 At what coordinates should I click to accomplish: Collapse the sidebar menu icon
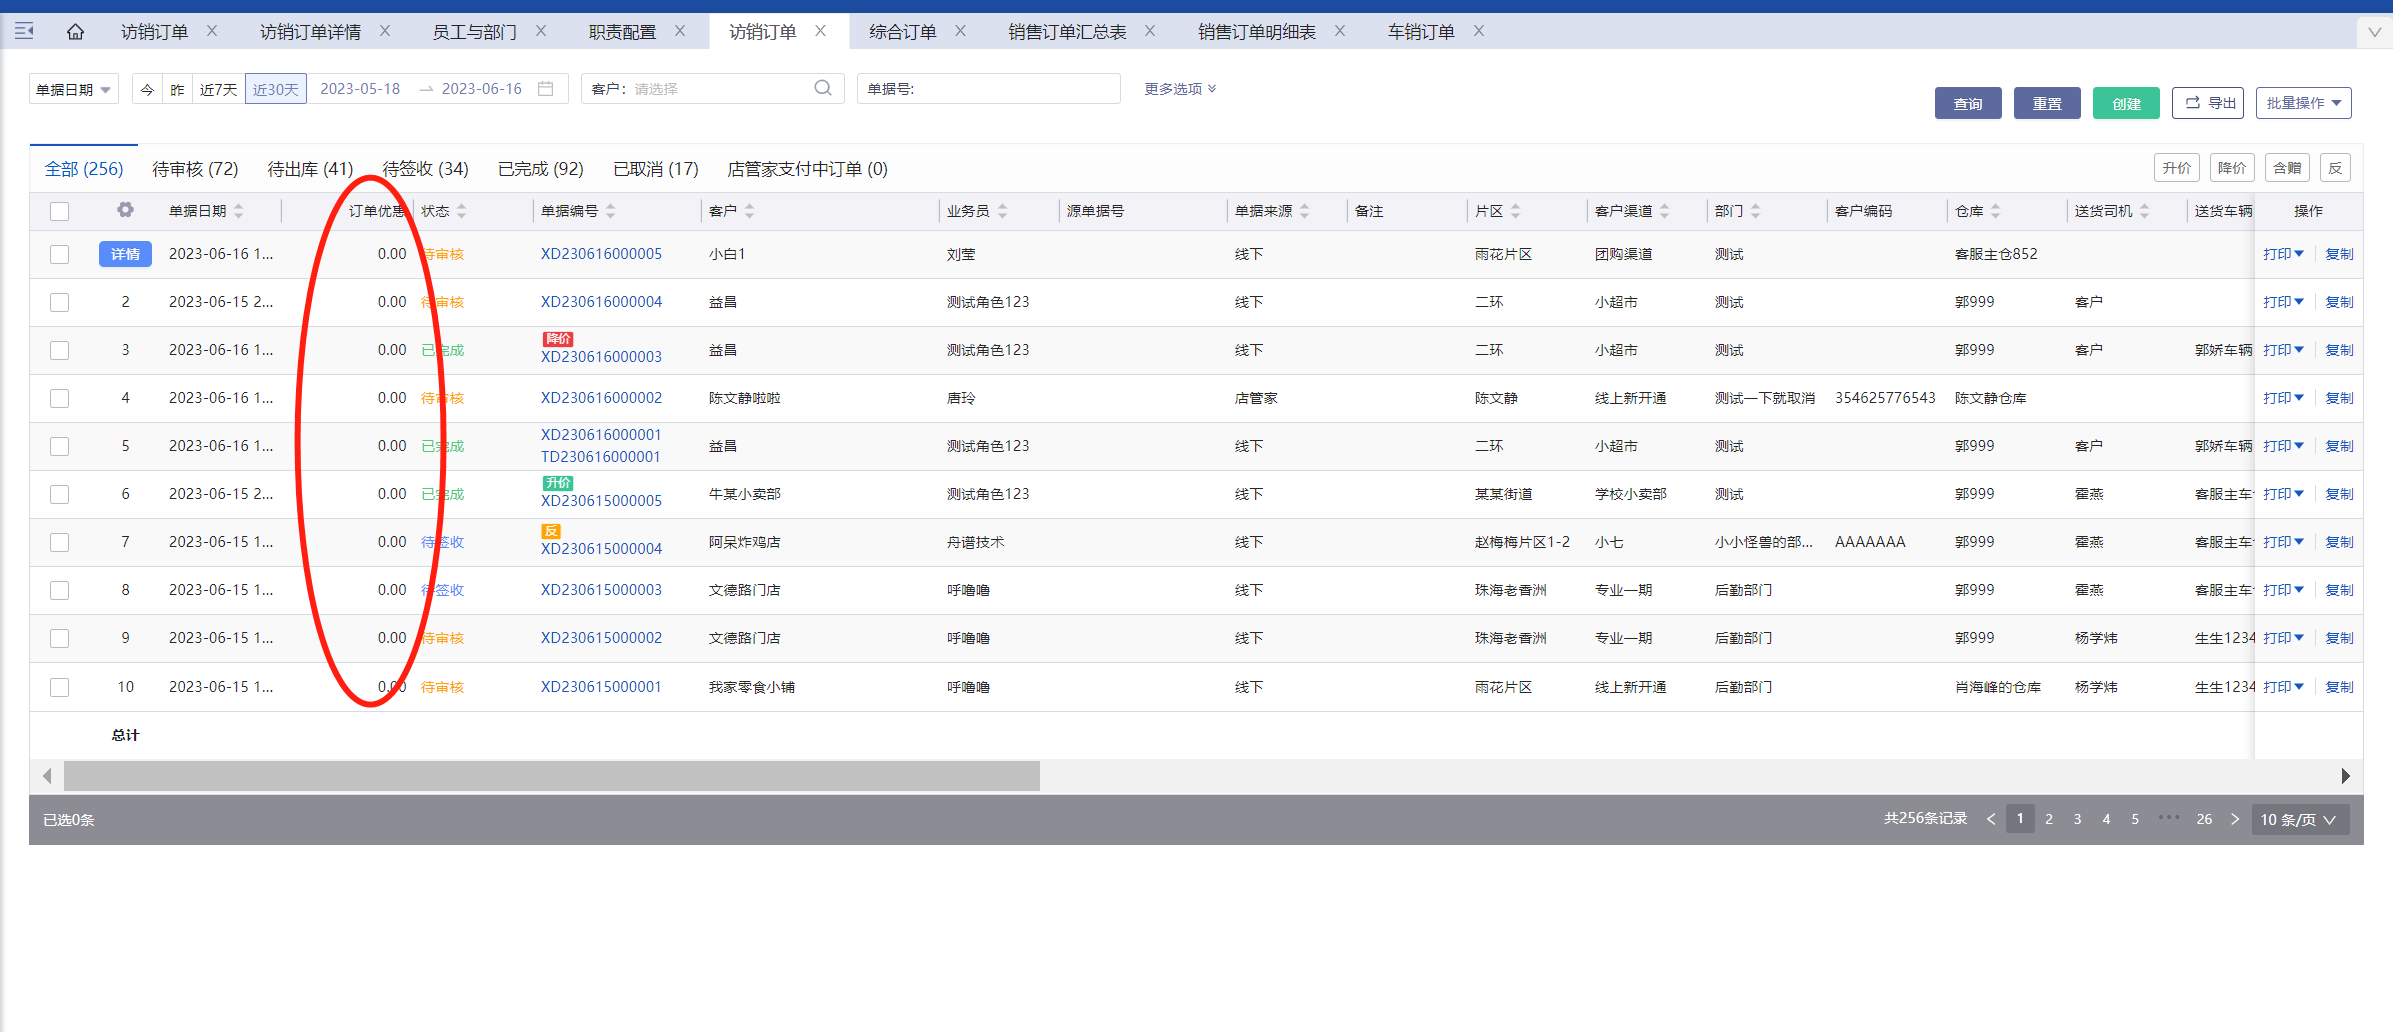point(24,32)
